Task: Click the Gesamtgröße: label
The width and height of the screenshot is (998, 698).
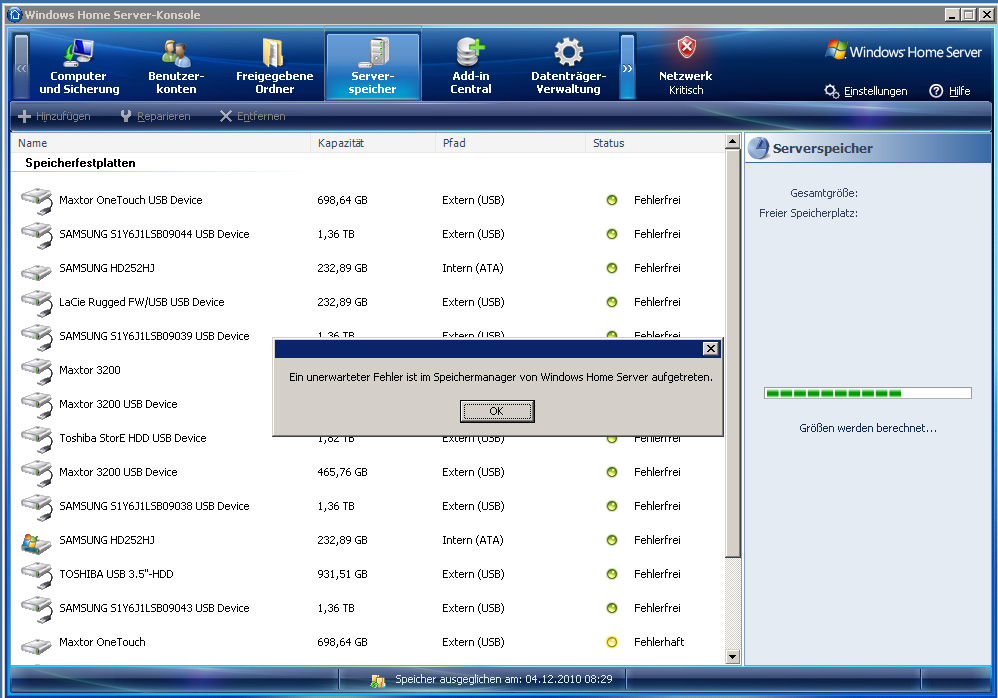Action: point(824,193)
